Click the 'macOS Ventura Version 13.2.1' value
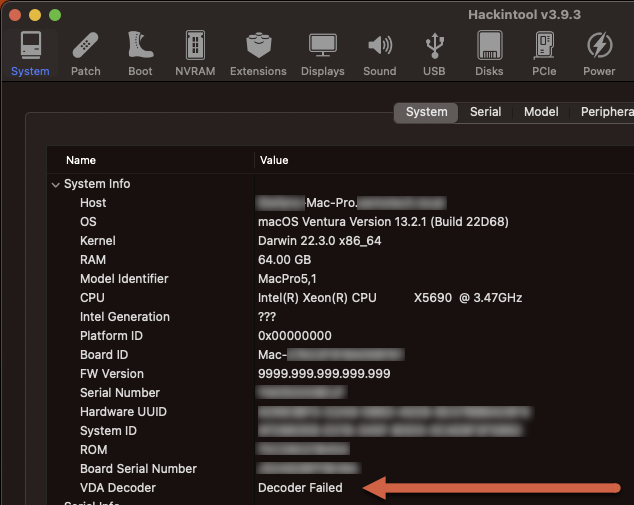Viewport: 634px width, 505px height. click(383, 222)
